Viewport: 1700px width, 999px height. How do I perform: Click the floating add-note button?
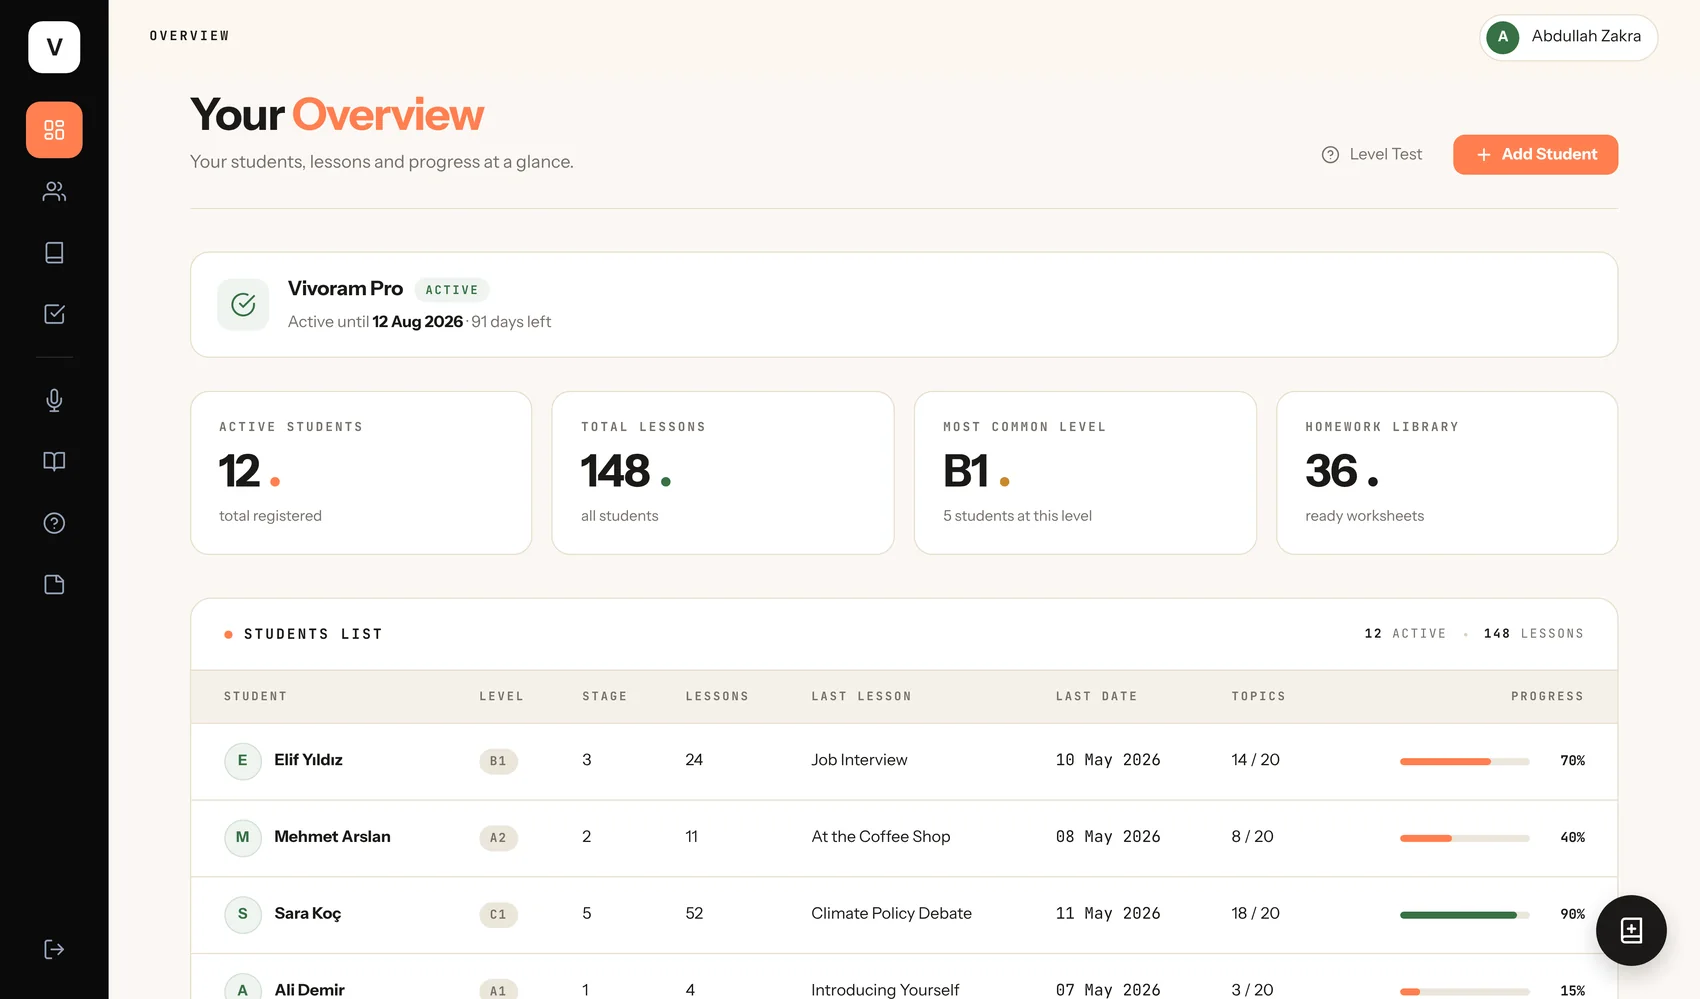click(x=1631, y=930)
